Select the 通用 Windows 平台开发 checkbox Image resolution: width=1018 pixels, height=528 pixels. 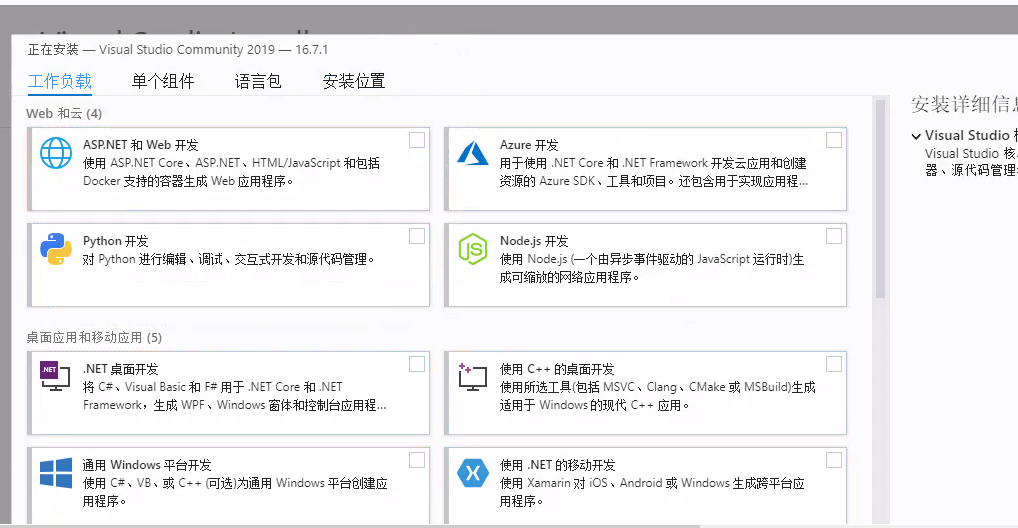coord(417,460)
